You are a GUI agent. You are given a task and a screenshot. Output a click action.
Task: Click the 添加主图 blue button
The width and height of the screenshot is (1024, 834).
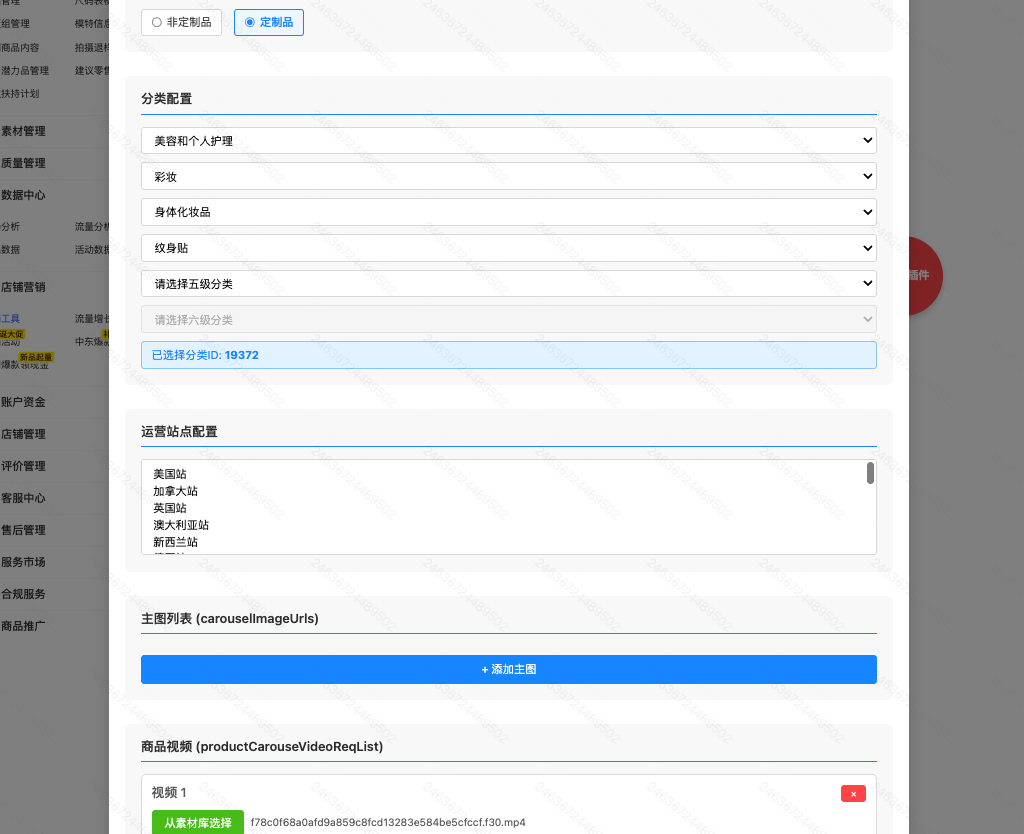[508, 669]
